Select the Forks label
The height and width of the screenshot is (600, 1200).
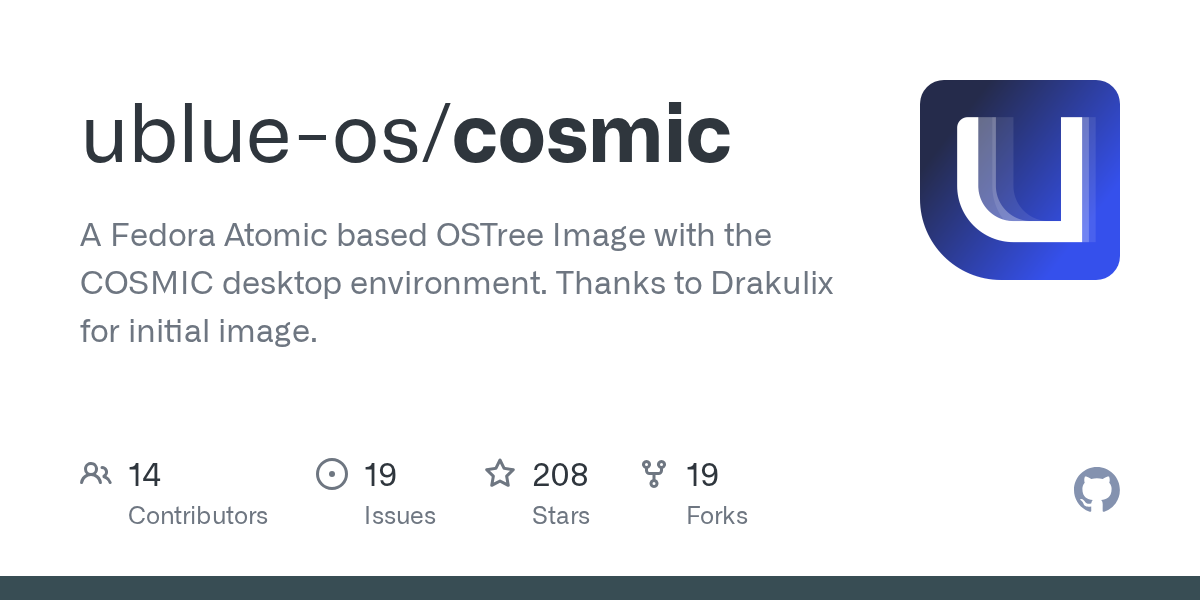click(717, 516)
